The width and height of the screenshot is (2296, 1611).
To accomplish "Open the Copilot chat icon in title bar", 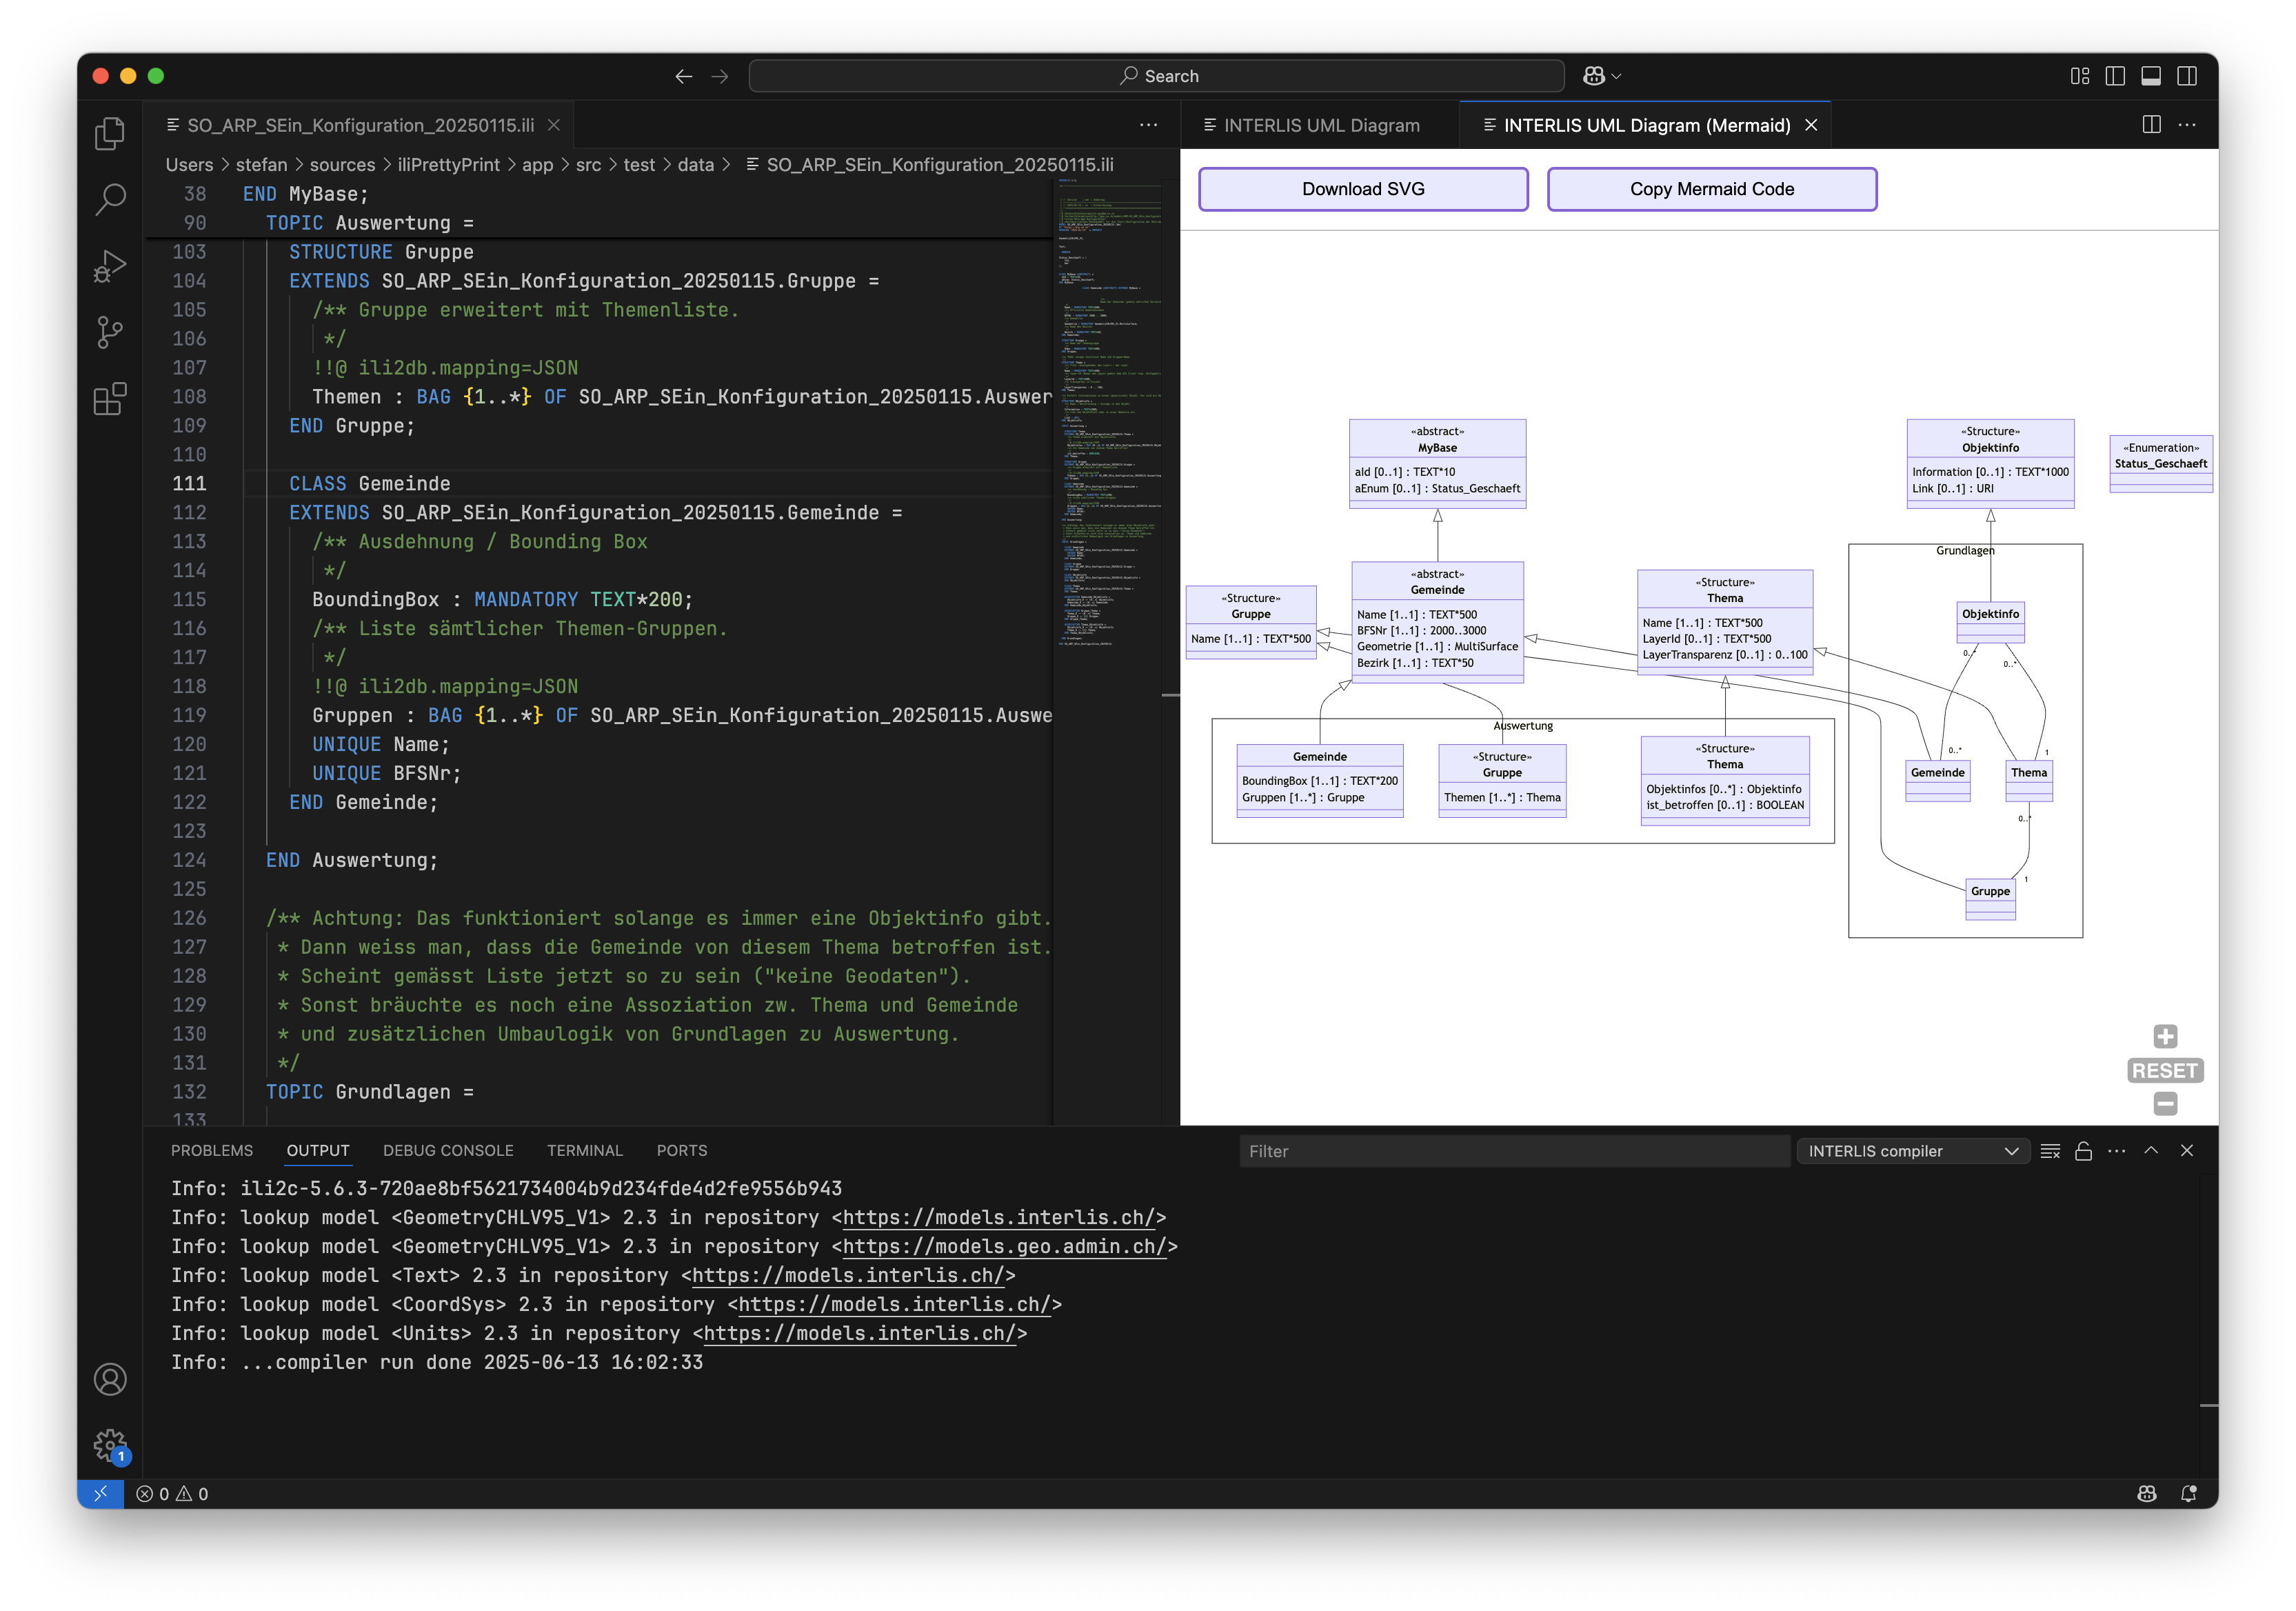I will pos(1593,76).
